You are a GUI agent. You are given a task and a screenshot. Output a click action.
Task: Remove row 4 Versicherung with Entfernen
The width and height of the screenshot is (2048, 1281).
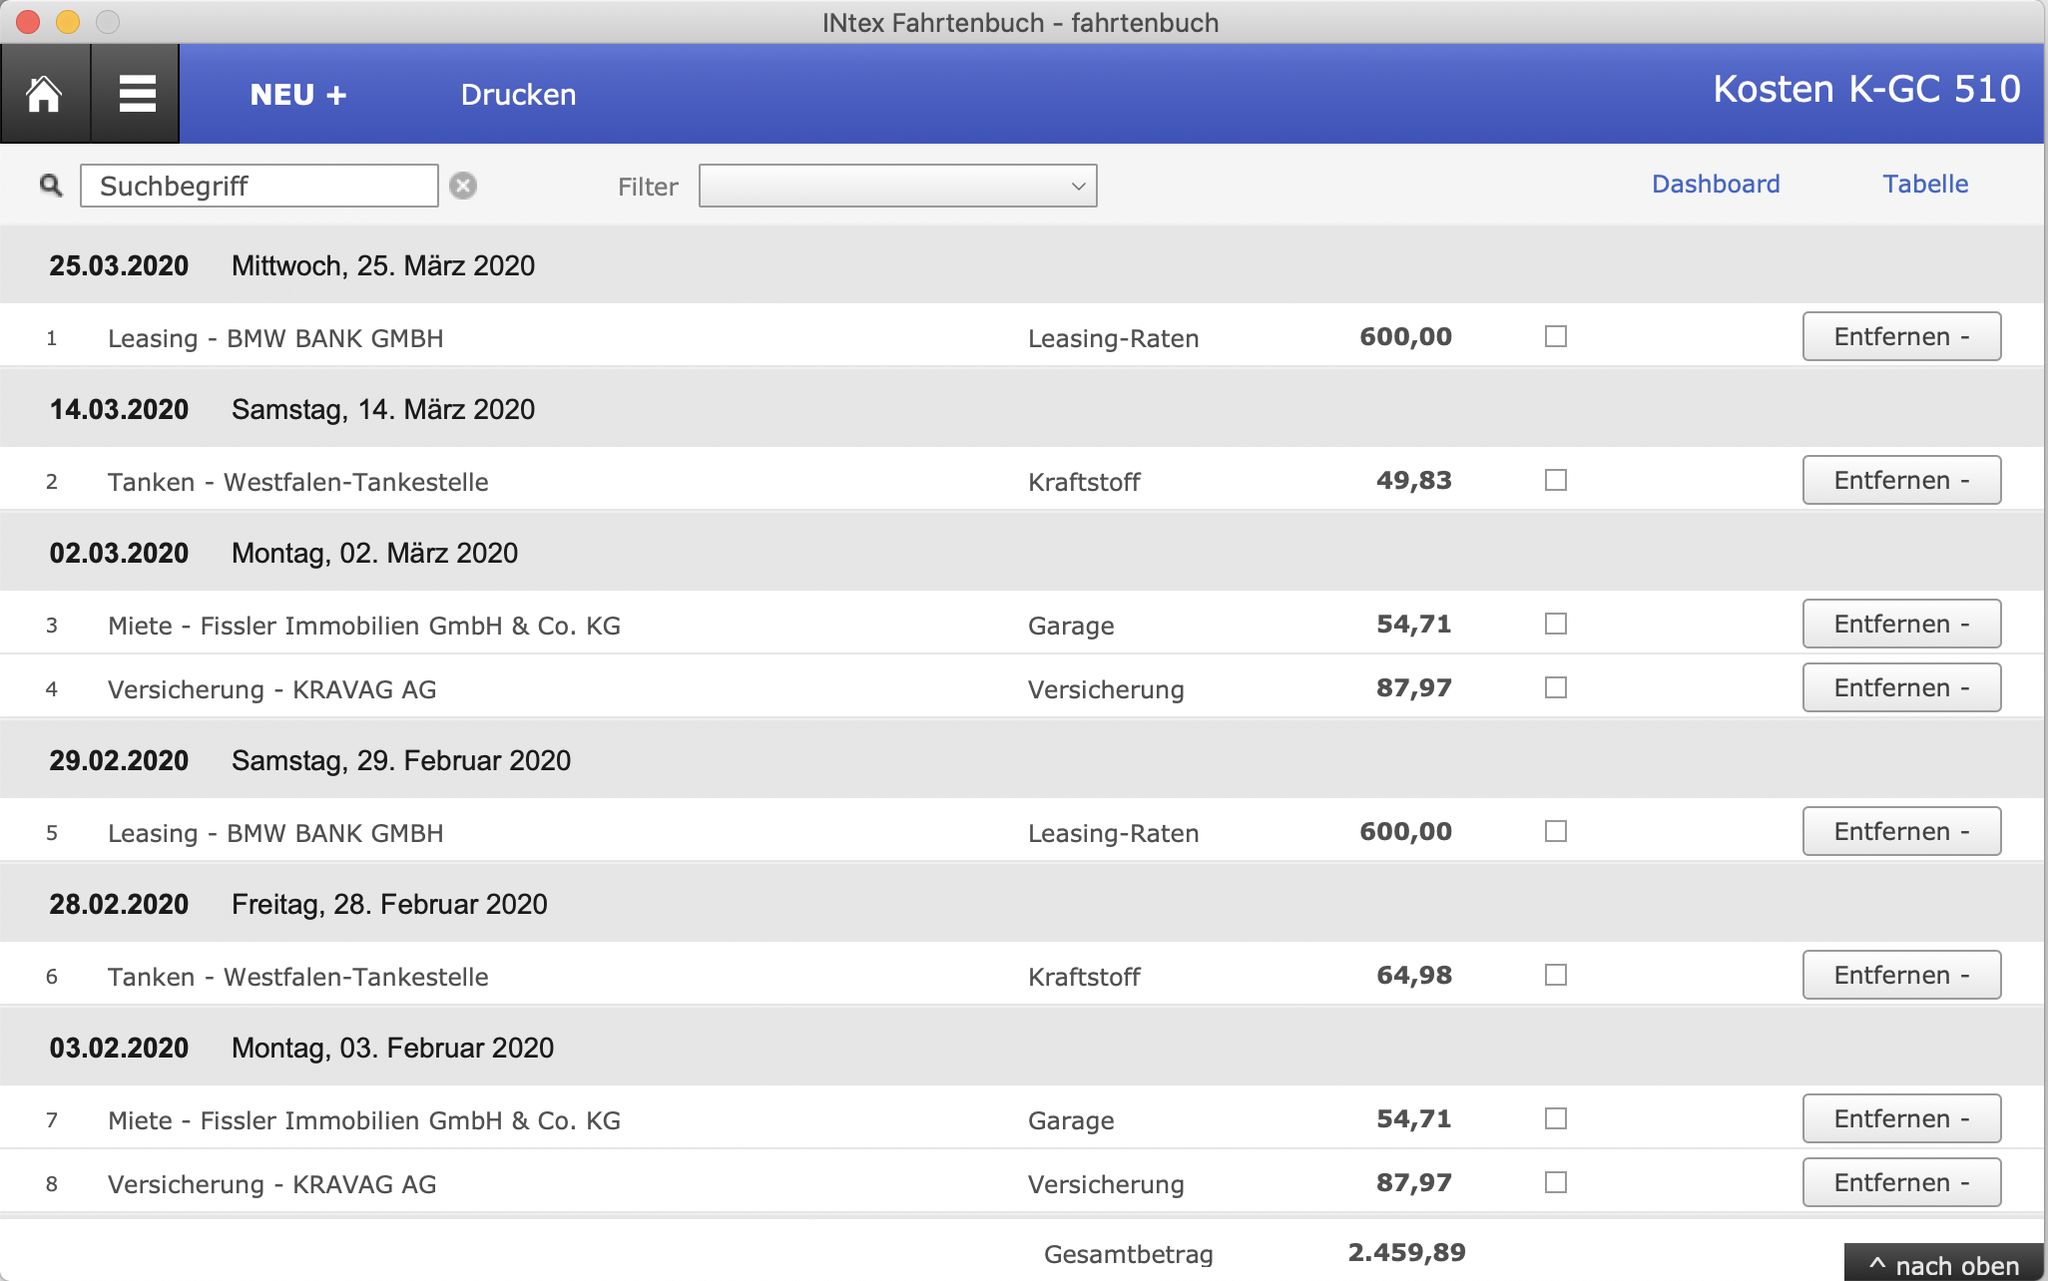coord(1901,688)
